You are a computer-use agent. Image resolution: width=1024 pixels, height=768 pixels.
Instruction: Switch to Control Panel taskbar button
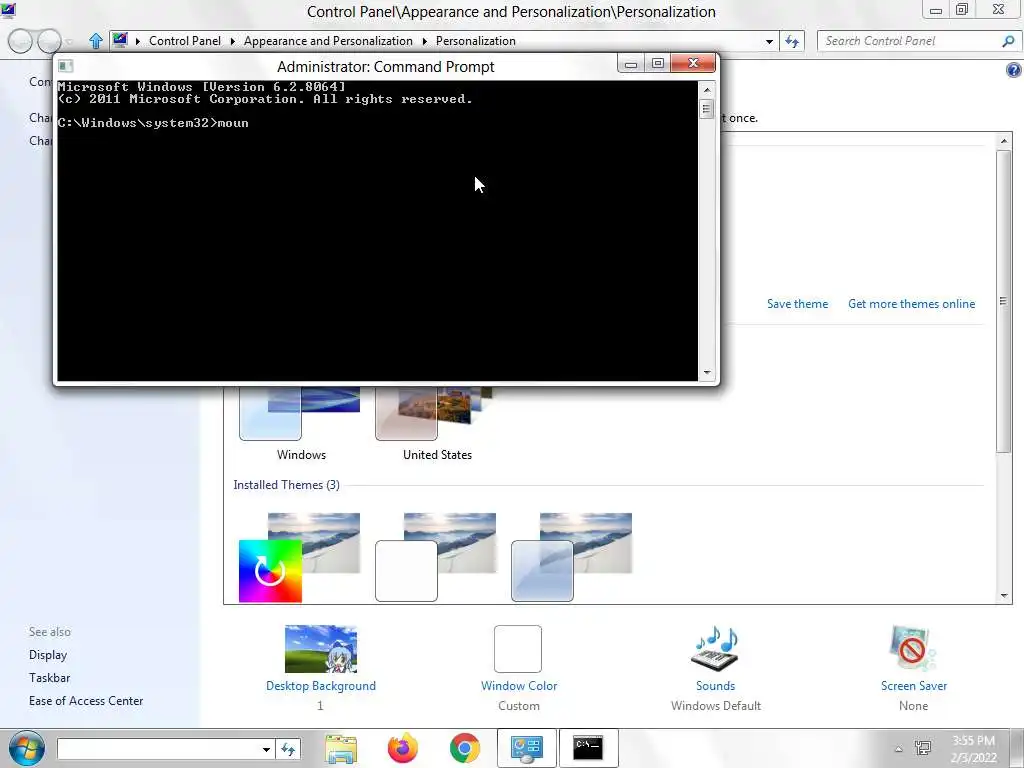coord(526,748)
